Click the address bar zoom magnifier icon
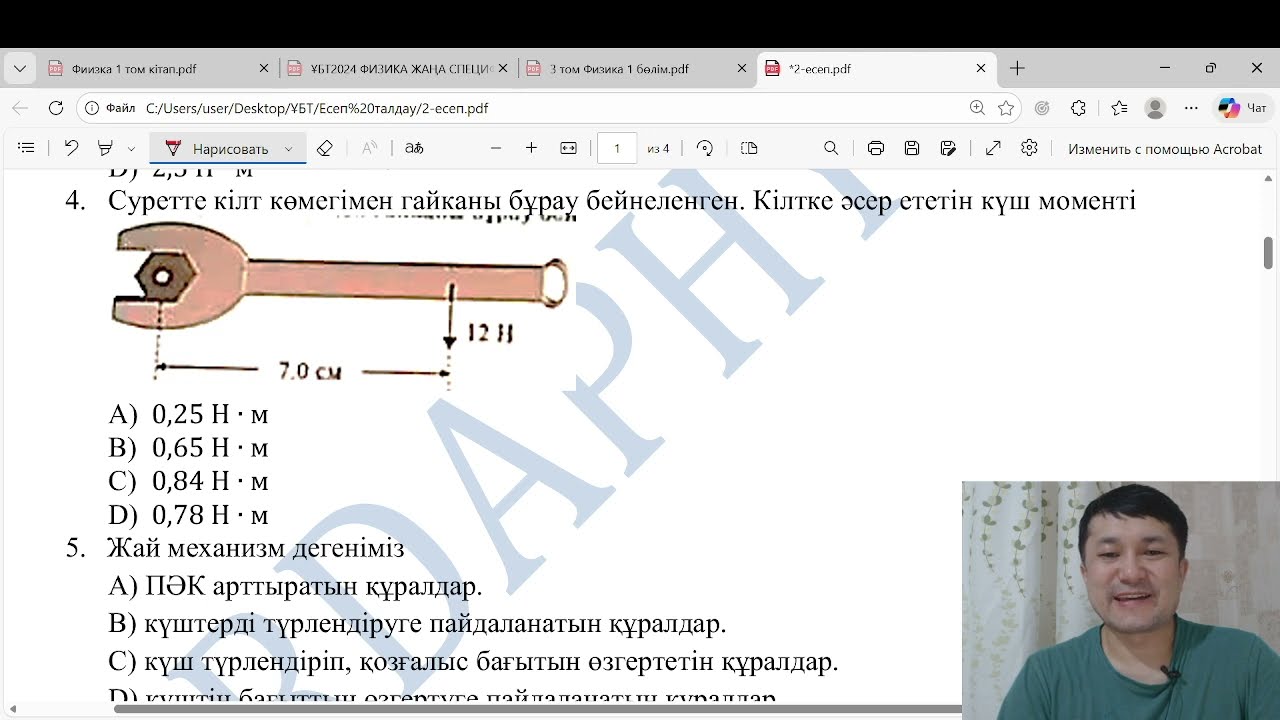The width and height of the screenshot is (1280, 720). (x=977, y=108)
